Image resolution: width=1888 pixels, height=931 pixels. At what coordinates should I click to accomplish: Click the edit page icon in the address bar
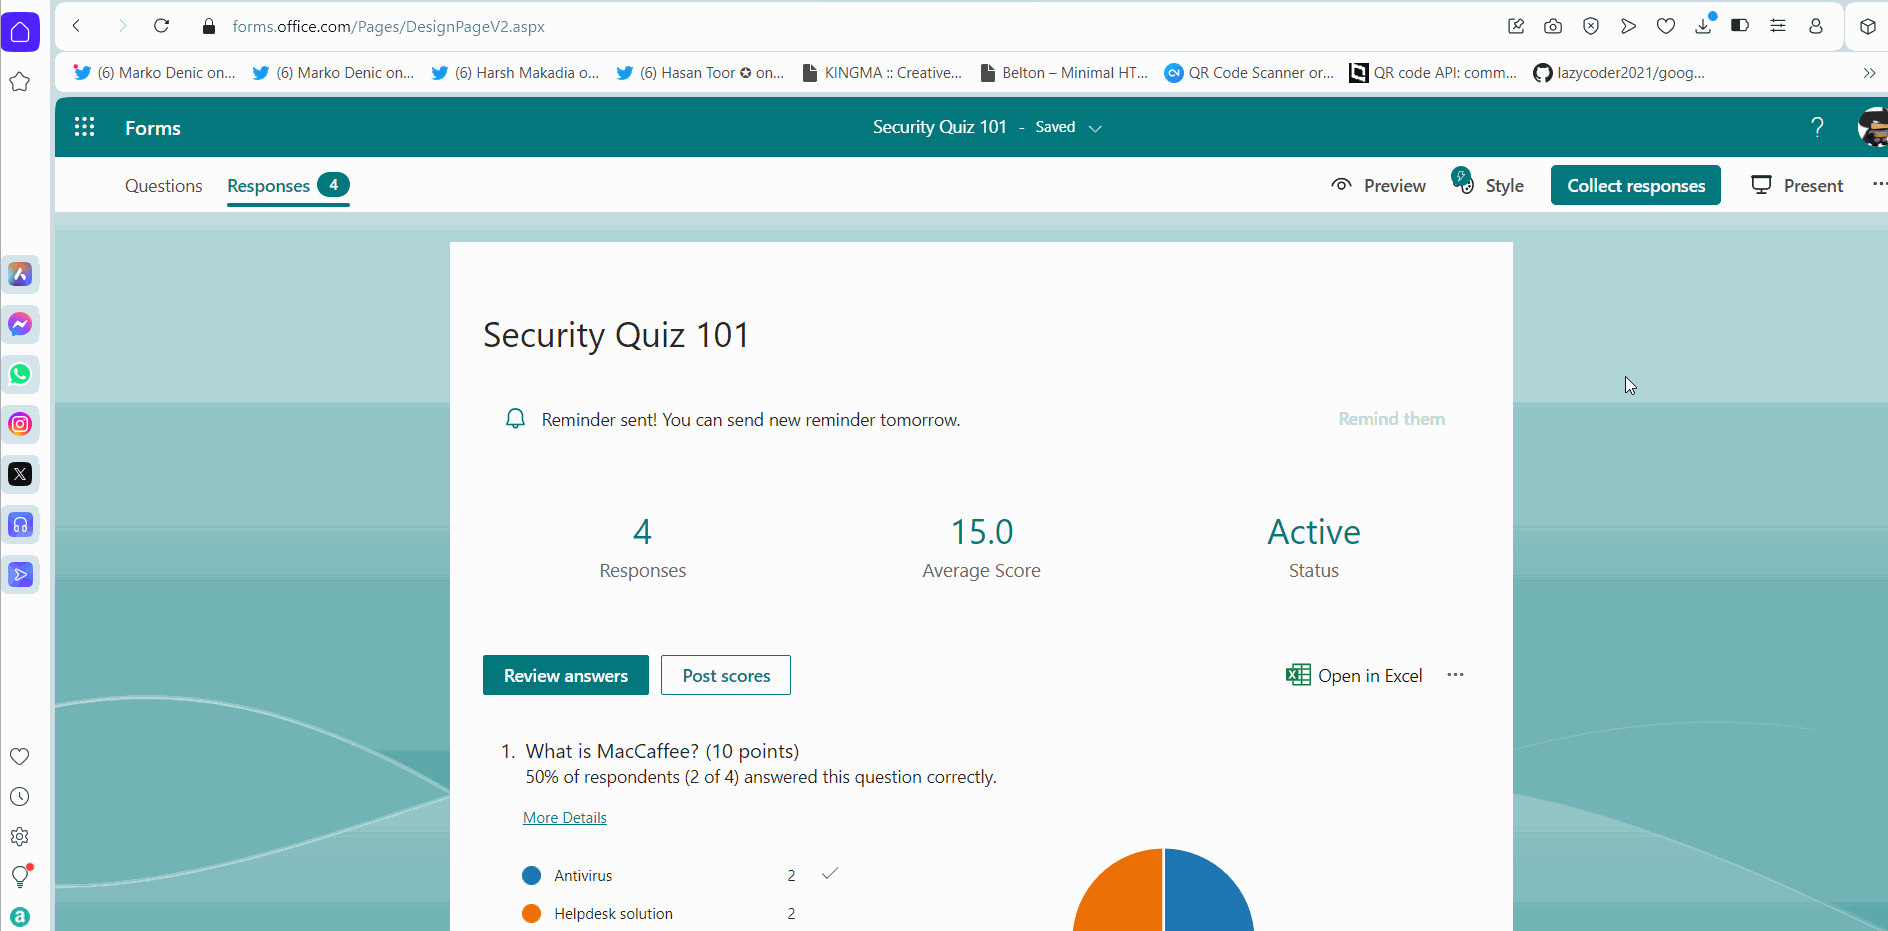(x=1516, y=26)
